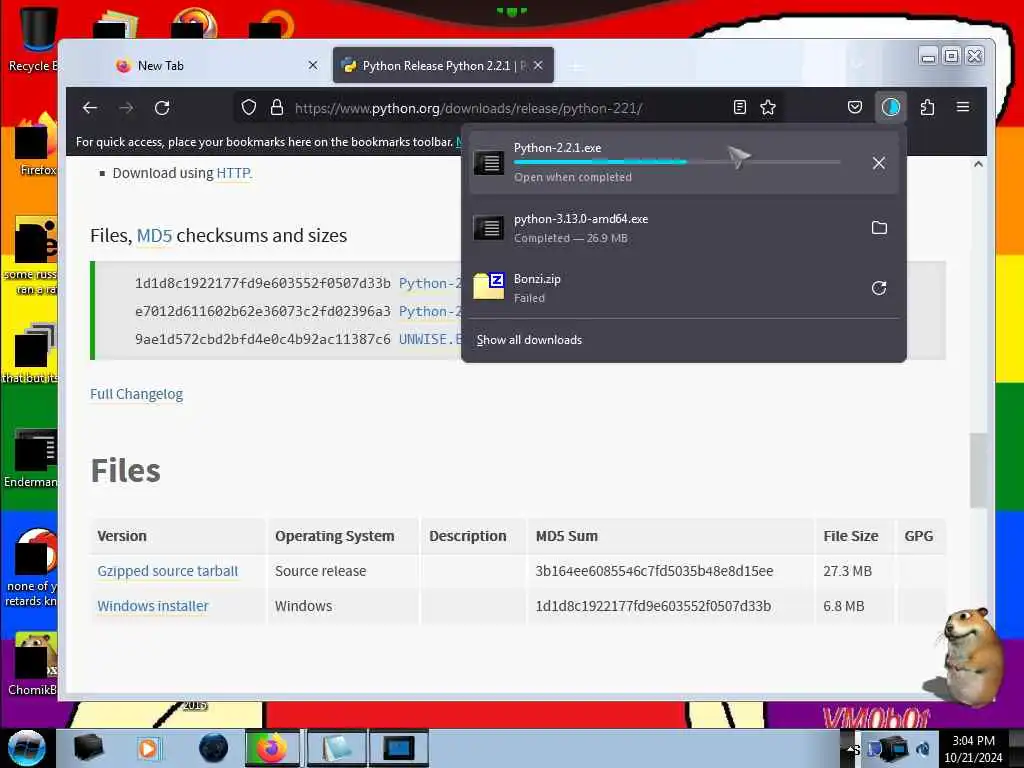Screen dimensions: 1024x768
Task: Click the Python-2.2.1.exe download progress bar
Action: 677,162
